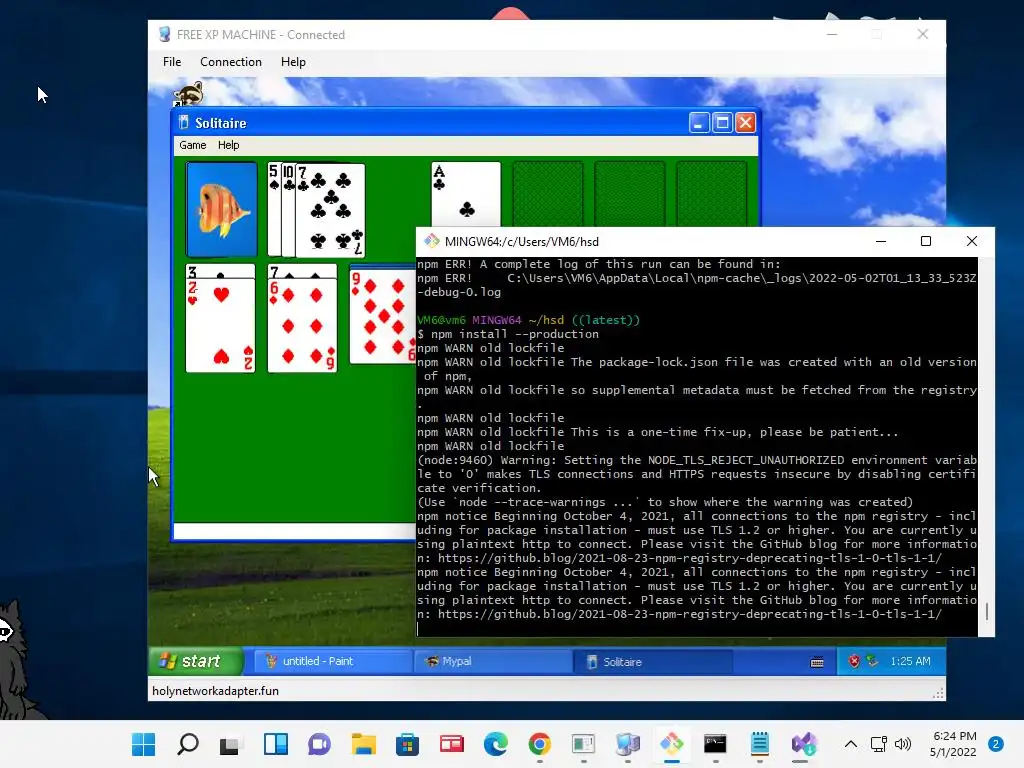Open the Widgets panel on the taskbar
The height and width of the screenshot is (768, 1024).
(x=276, y=744)
